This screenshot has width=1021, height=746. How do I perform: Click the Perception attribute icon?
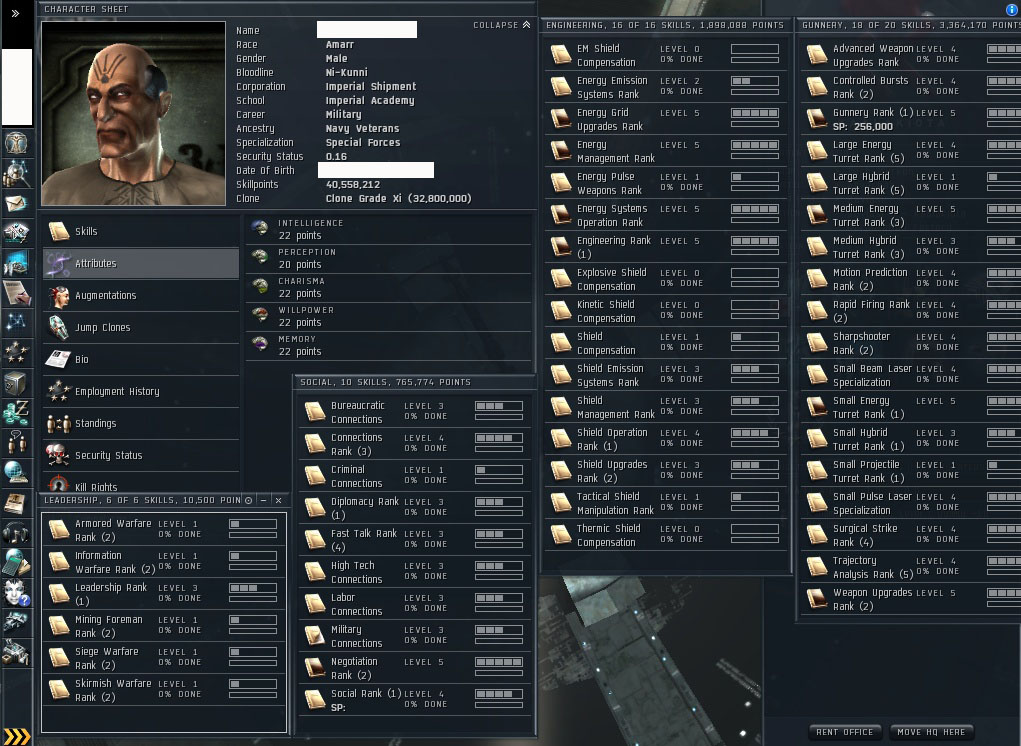[260, 257]
